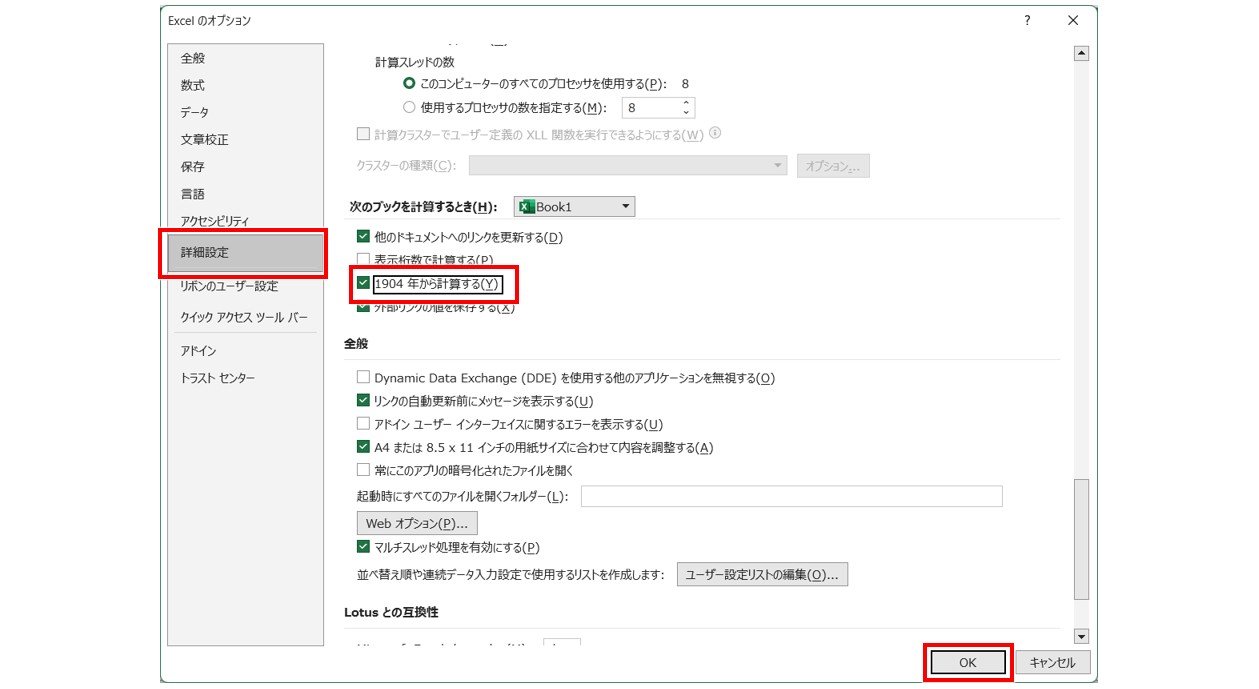The image size is (1259, 689).
Task: Click the startup folder path input field
Action: pyautogui.click(x=791, y=497)
